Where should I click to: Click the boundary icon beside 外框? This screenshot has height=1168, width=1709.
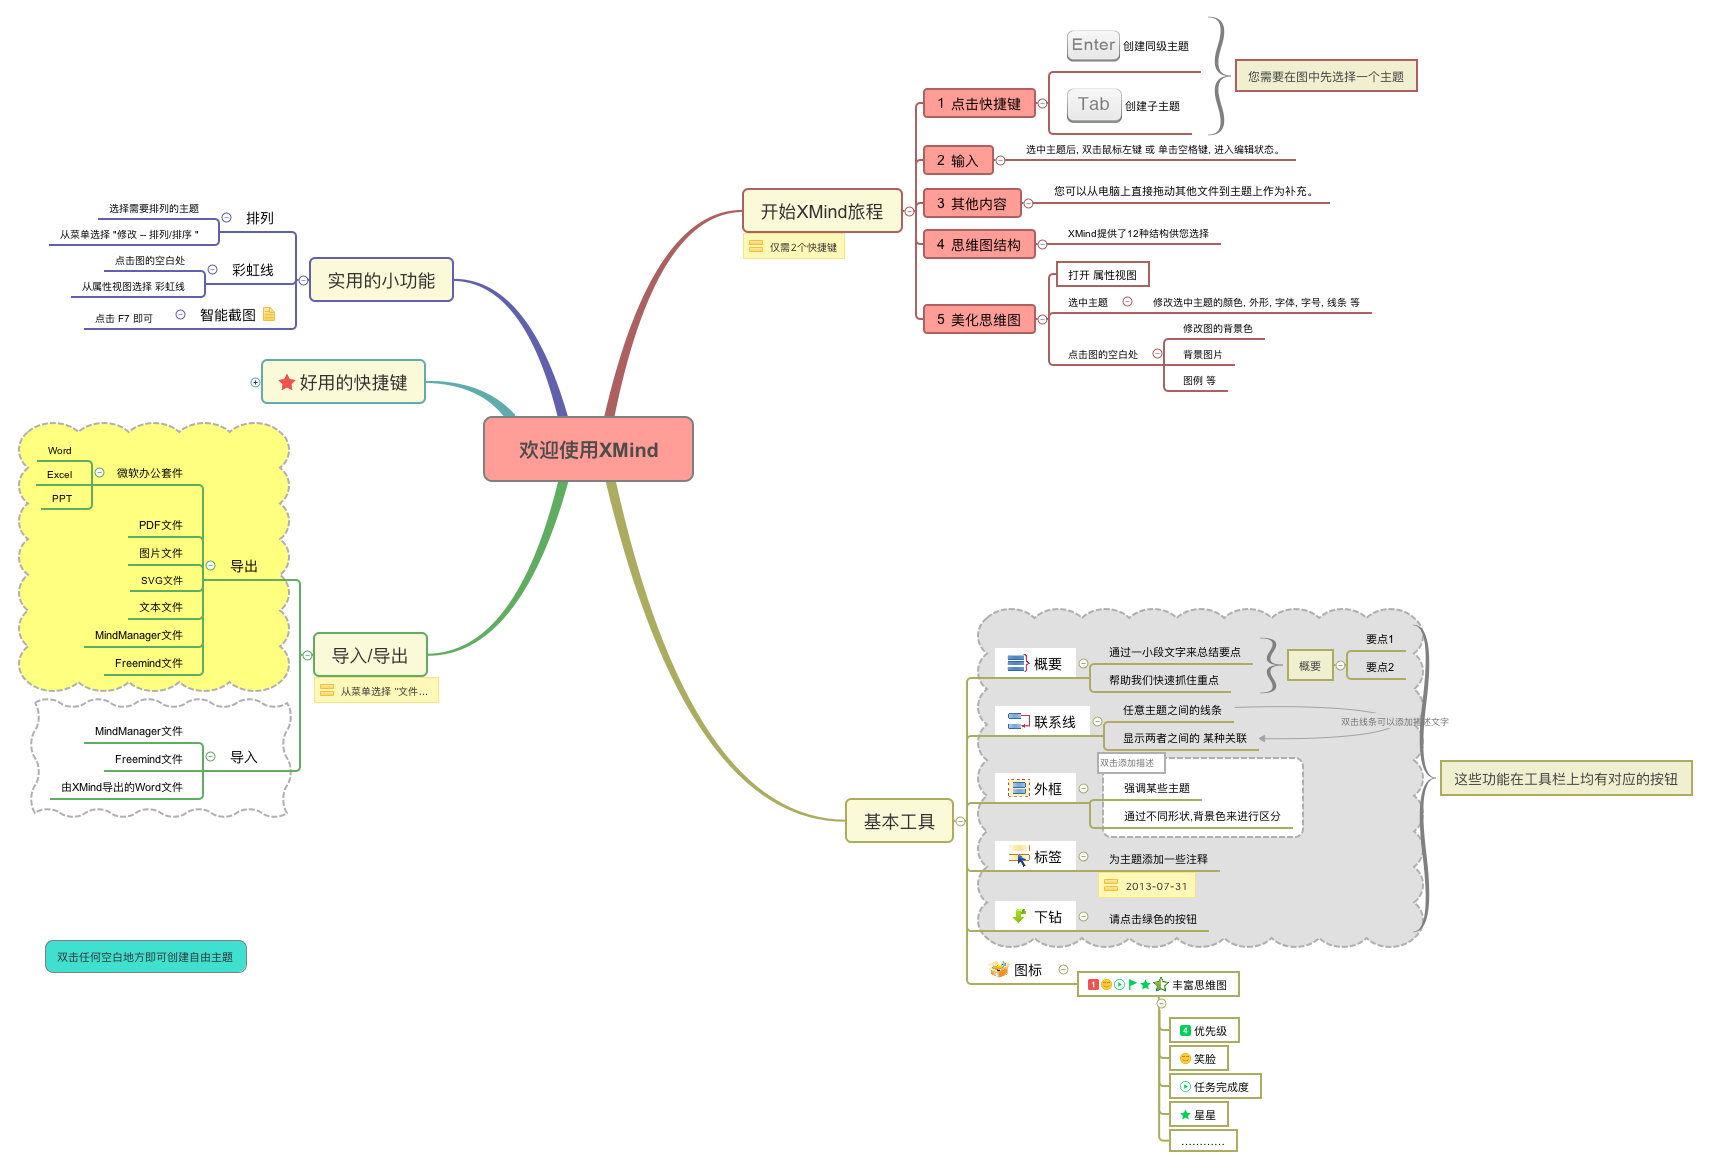pyautogui.click(x=1018, y=788)
